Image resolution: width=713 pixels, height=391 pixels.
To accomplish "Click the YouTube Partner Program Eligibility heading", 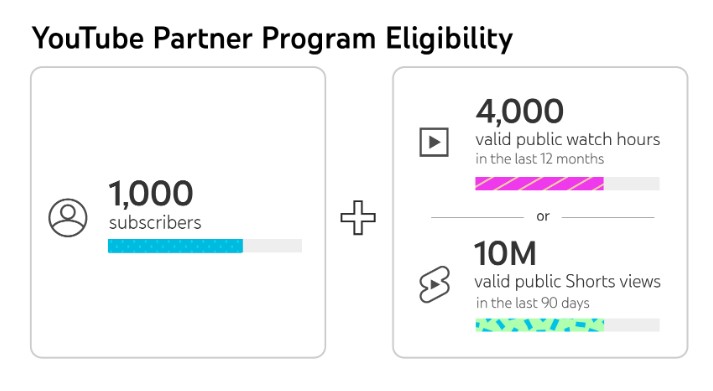I will coord(272,38).
